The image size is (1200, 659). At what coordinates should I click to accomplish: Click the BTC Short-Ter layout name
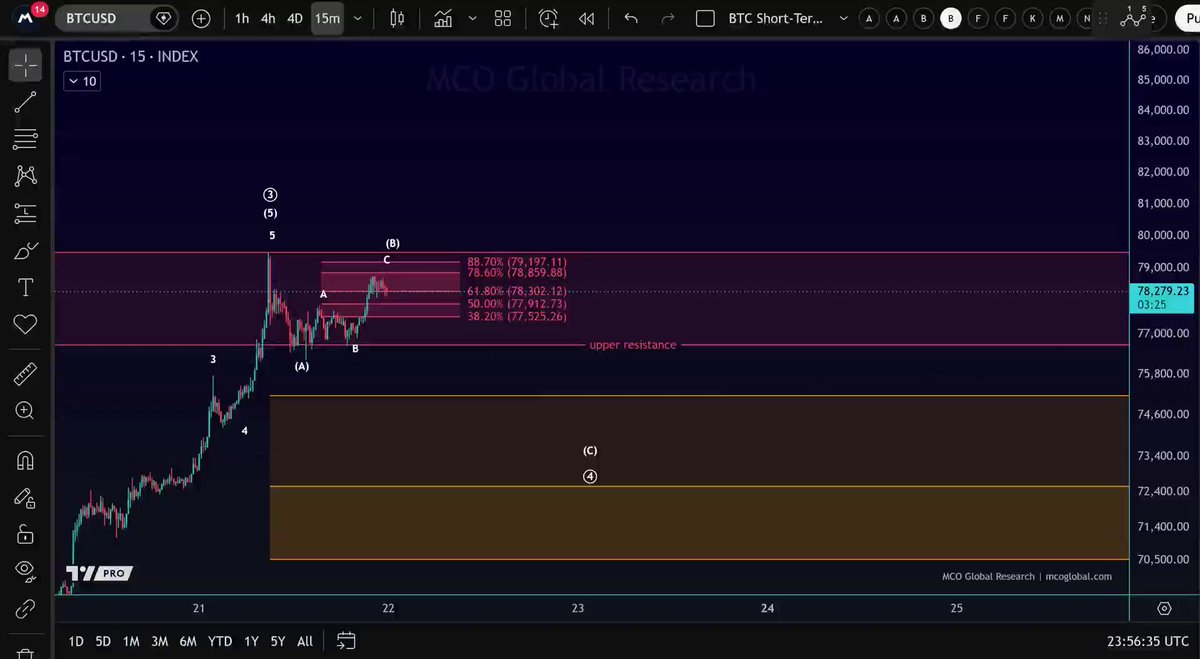pyautogui.click(x=775, y=18)
